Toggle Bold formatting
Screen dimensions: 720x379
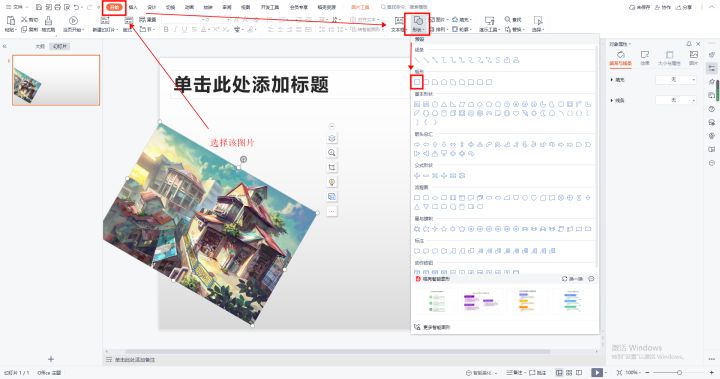tap(166, 29)
